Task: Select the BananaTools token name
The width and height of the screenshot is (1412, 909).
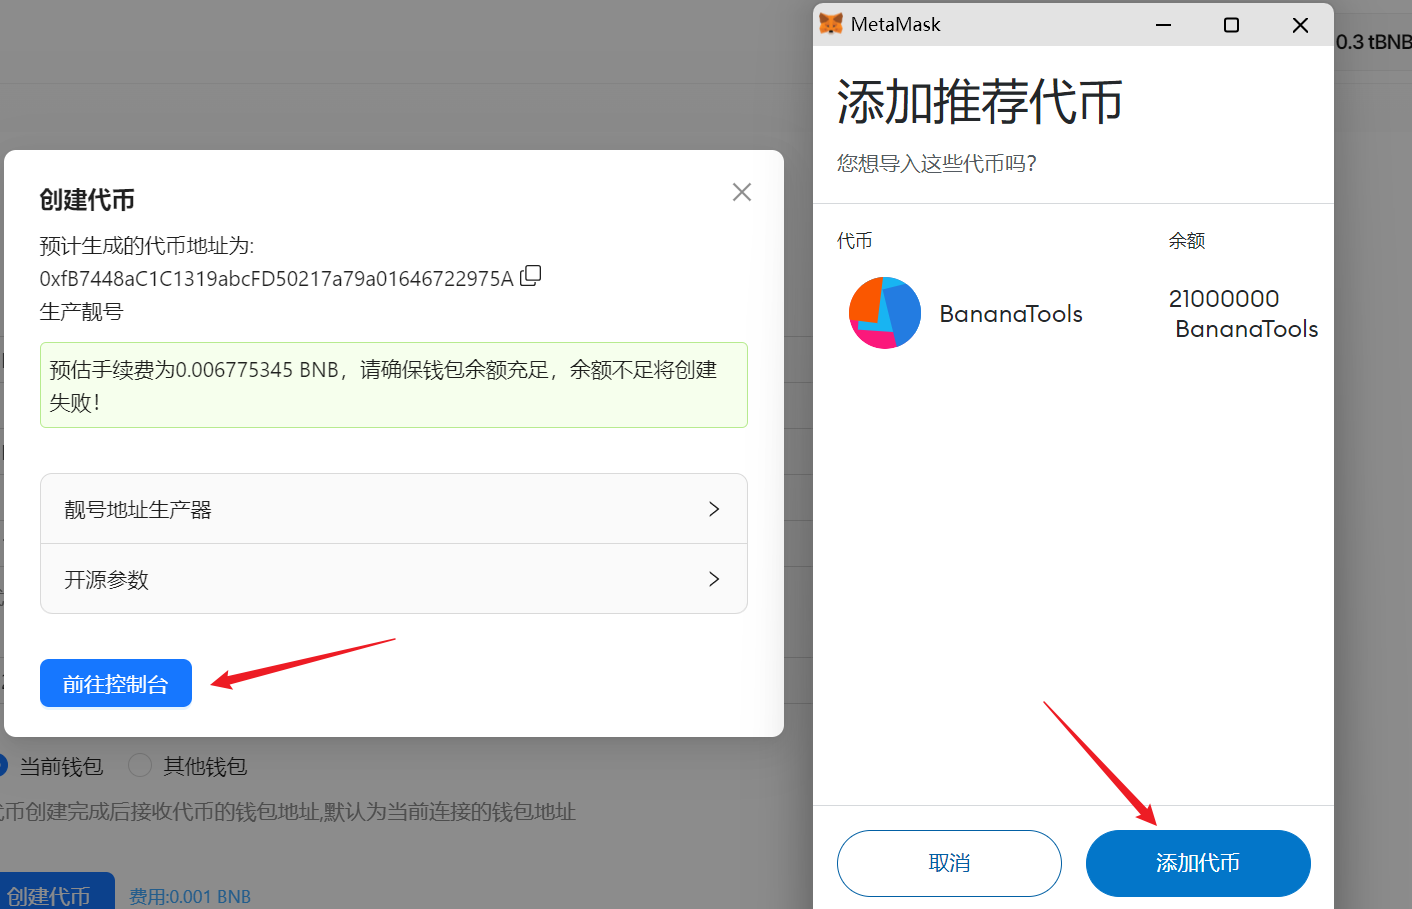Action: pyautogui.click(x=1010, y=314)
